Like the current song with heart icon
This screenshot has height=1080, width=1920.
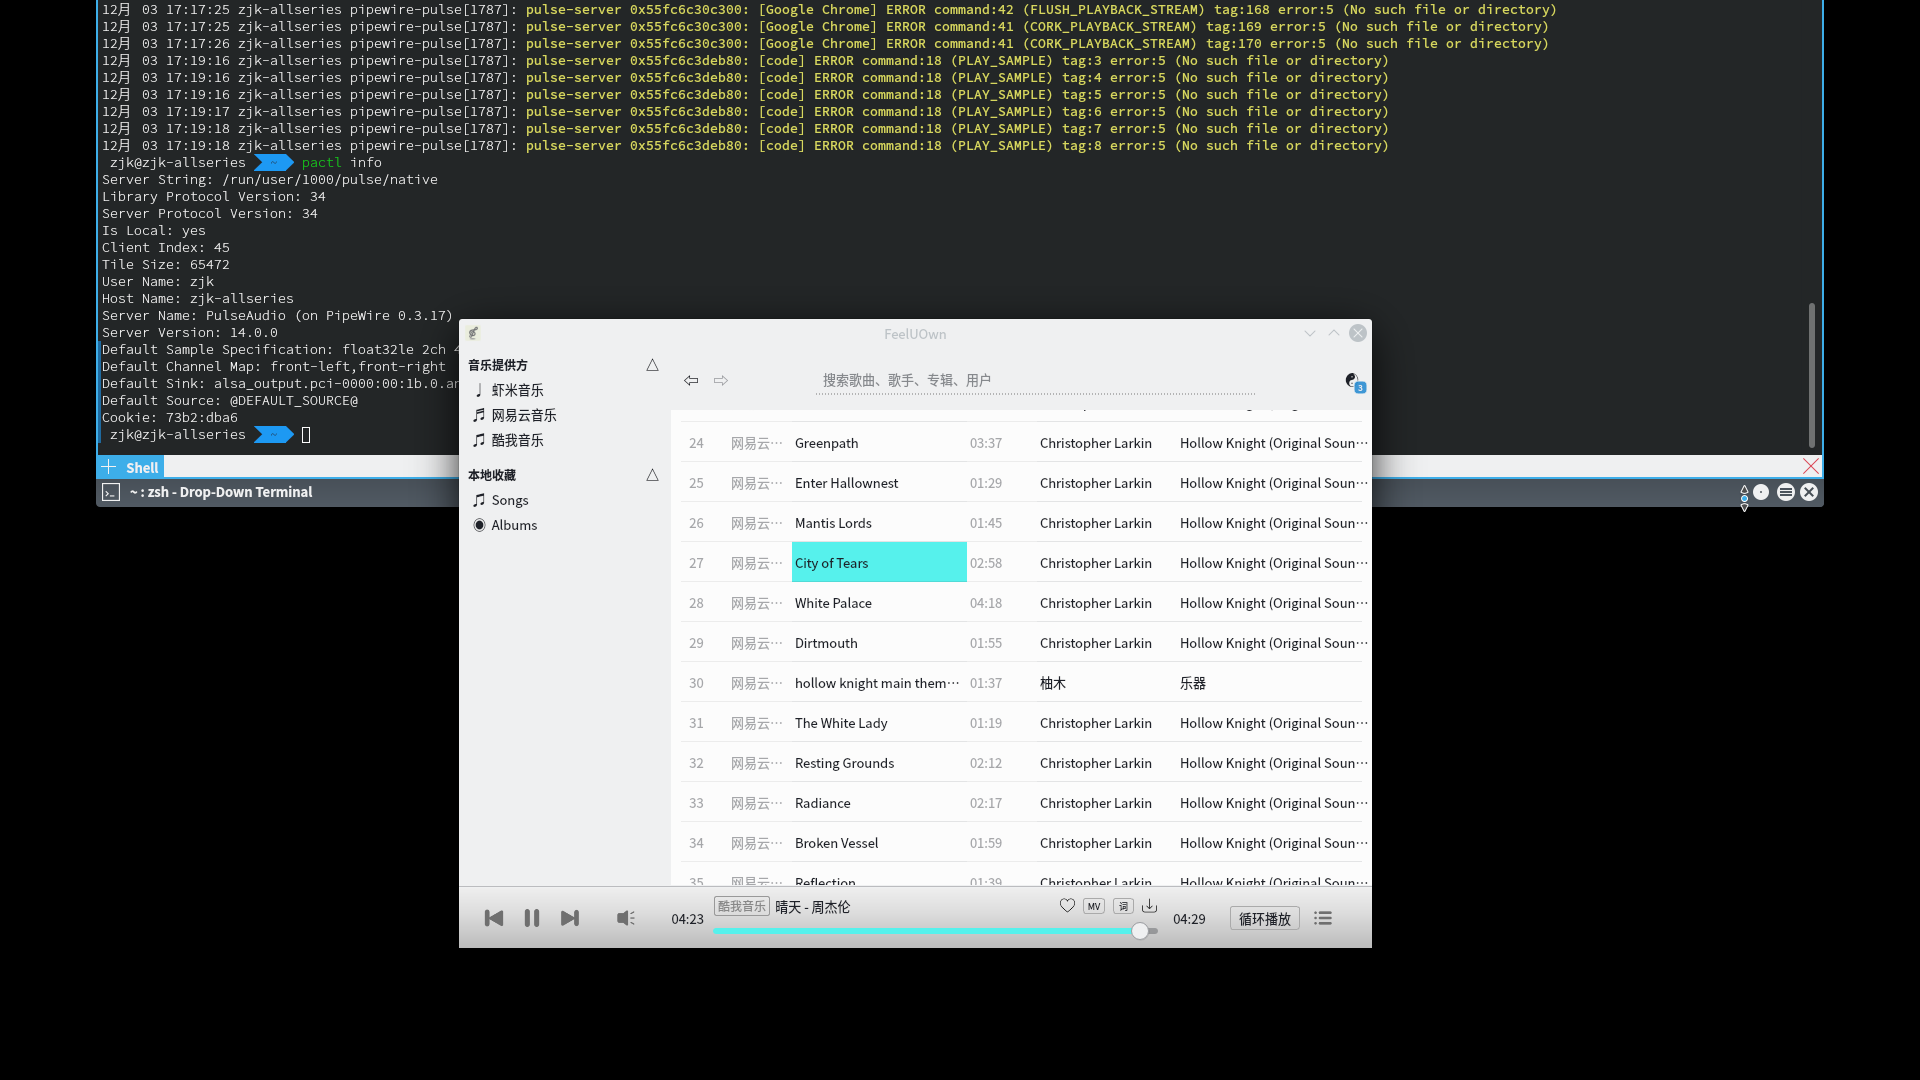(x=1067, y=906)
